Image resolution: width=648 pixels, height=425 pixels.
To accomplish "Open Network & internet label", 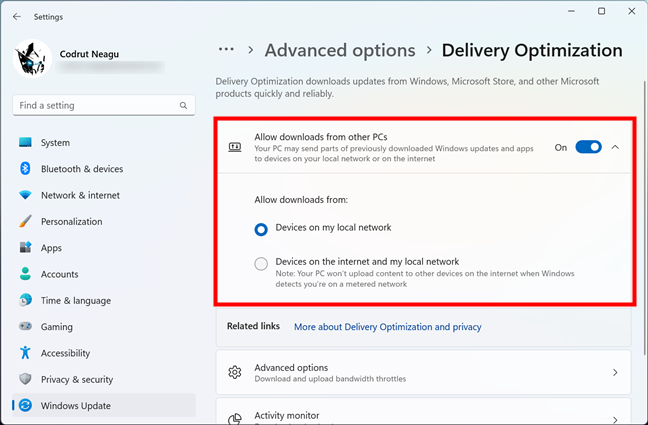I will [80, 195].
